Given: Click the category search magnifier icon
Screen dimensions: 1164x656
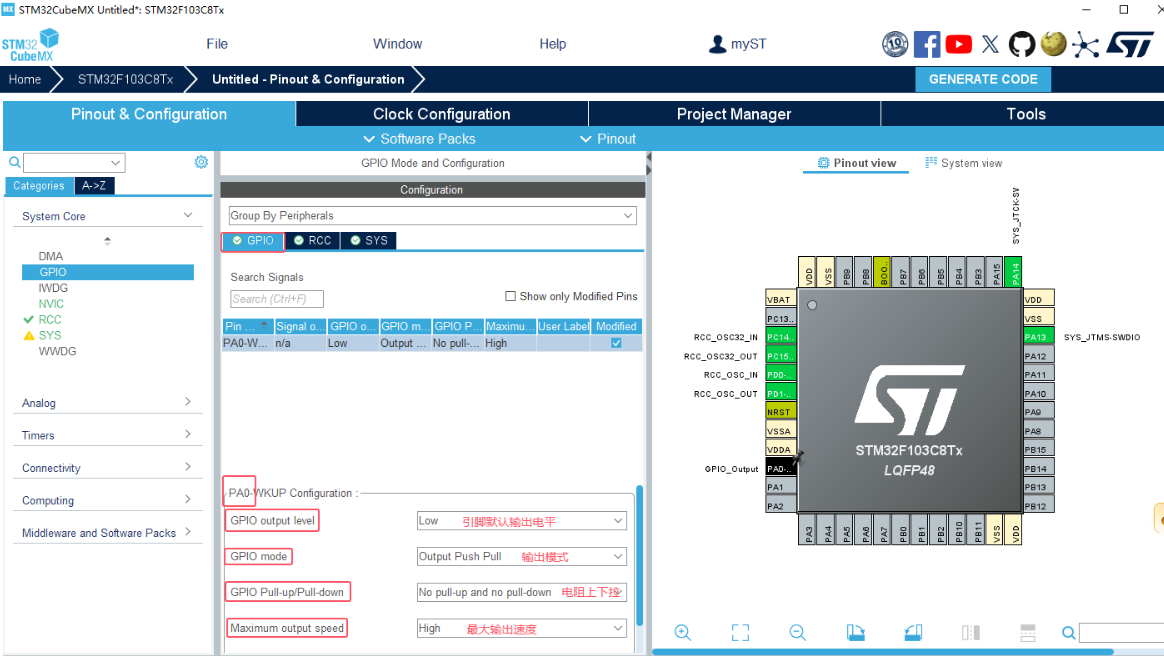Looking at the screenshot, I should [x=14, y=162].
